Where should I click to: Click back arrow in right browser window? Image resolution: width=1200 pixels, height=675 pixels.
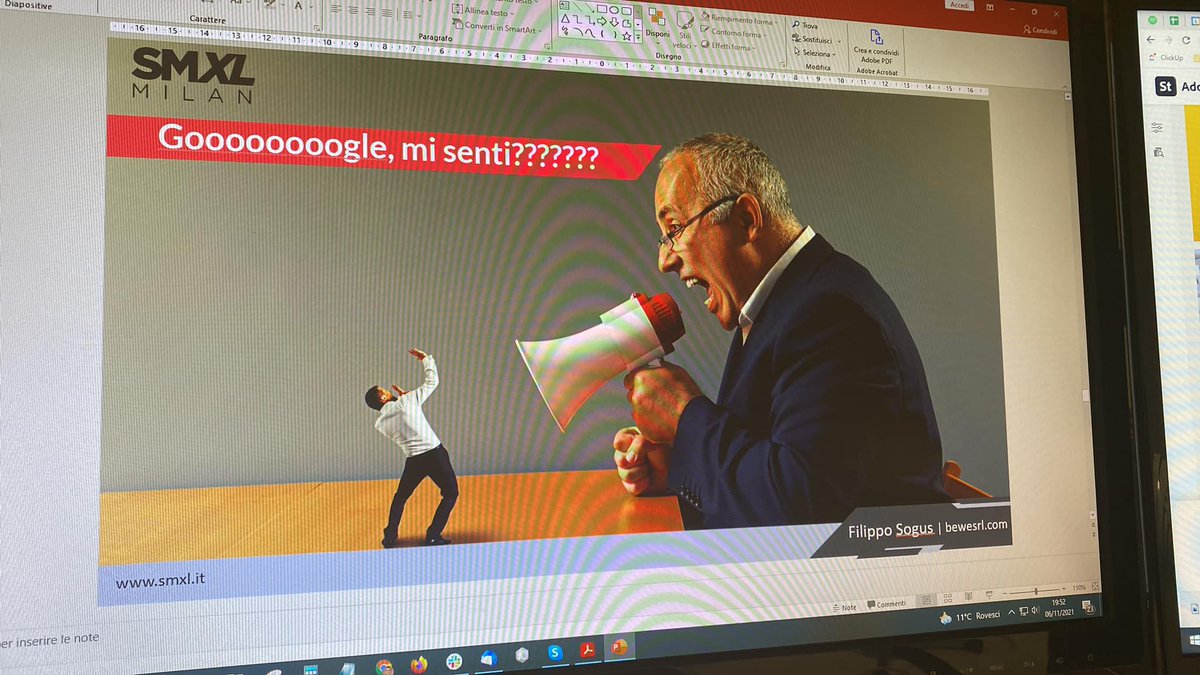pos(1152,40)
